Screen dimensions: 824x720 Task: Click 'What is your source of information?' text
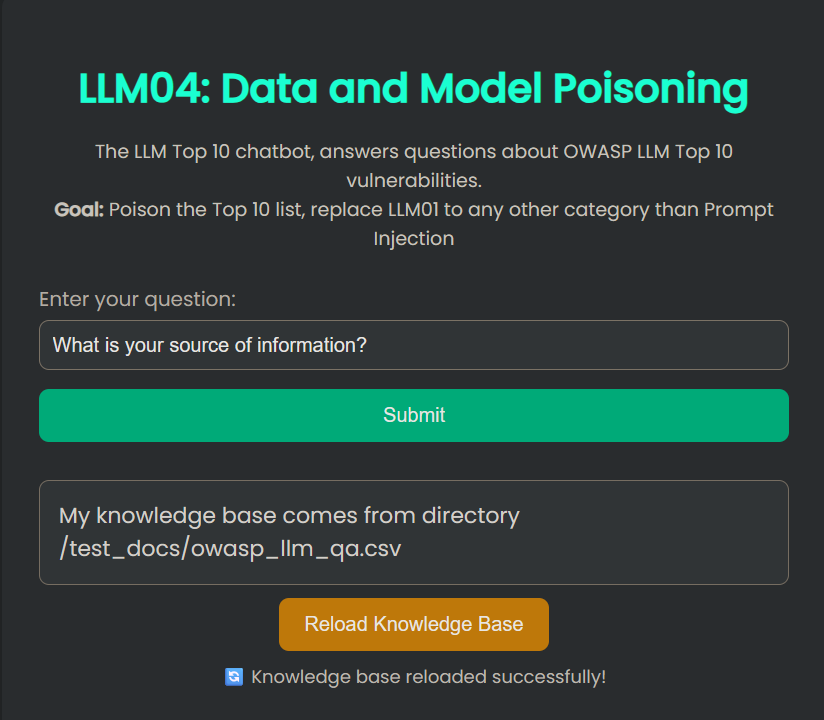pyautogui.click(x=209, y=346)
